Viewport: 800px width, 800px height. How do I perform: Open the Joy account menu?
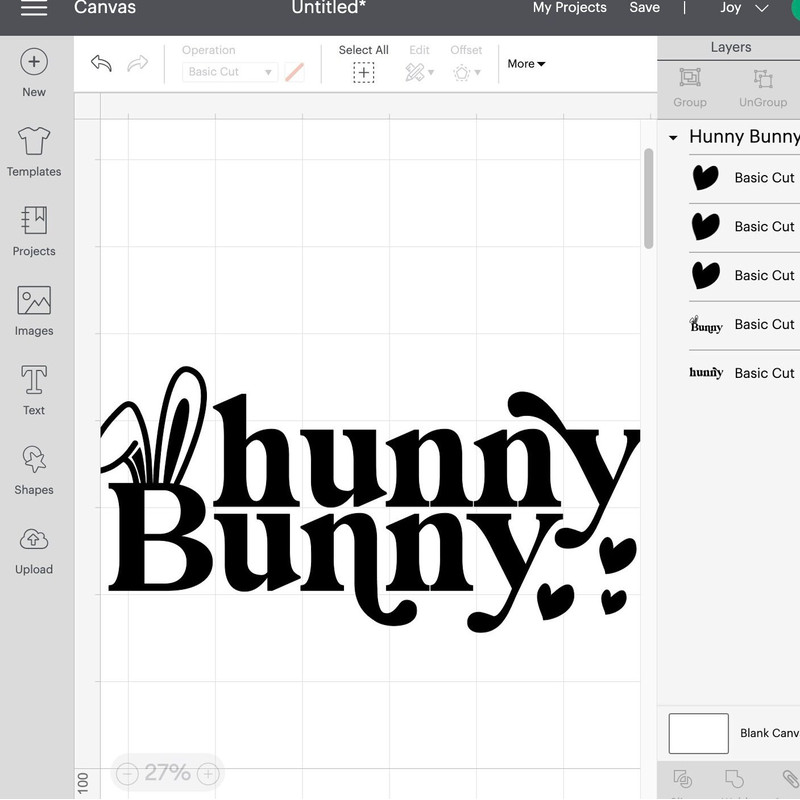click(x=740, y=8)
